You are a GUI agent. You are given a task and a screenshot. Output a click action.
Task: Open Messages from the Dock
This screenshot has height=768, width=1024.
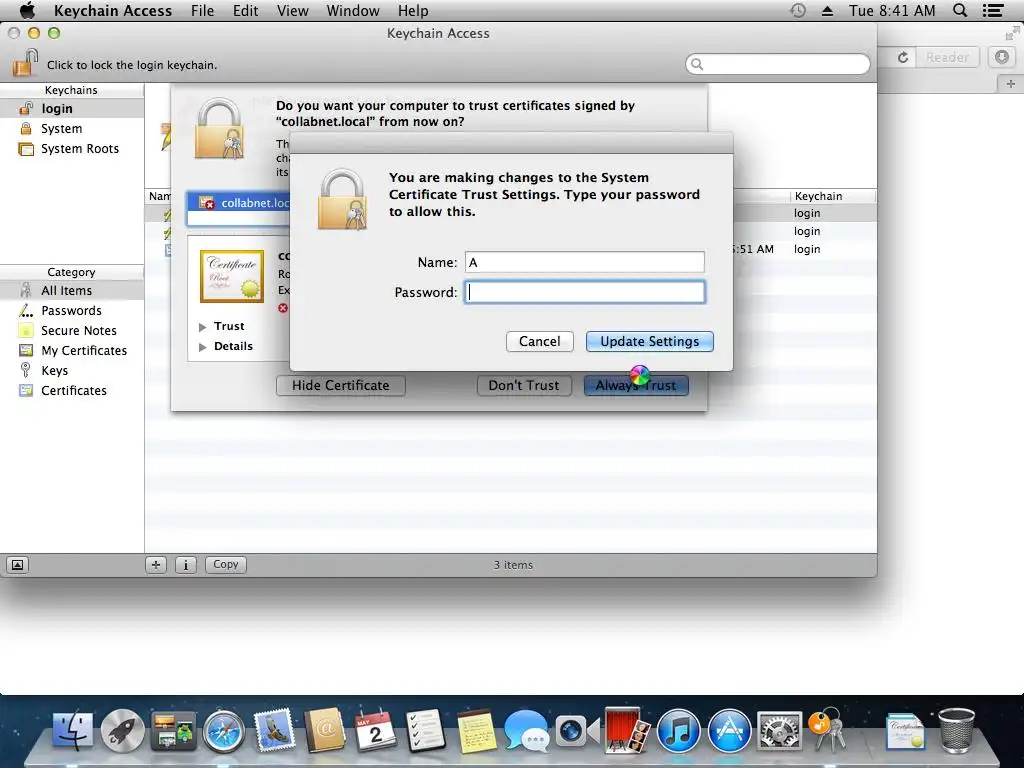coord(527,731)
